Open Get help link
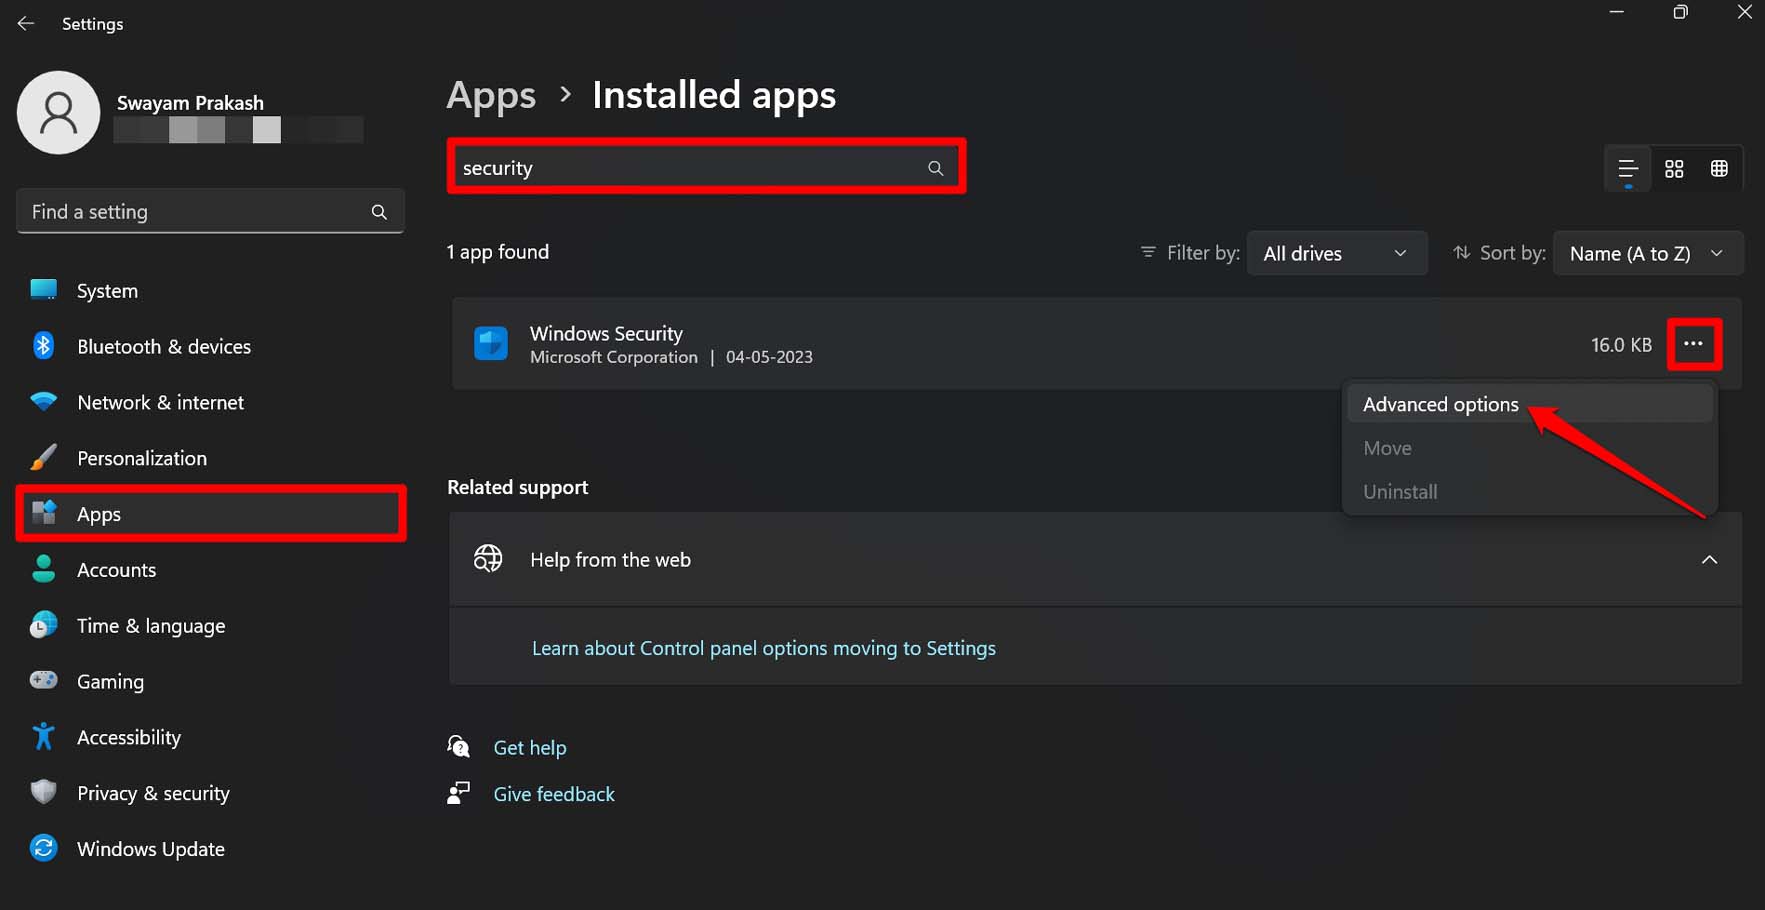This screenshot has width=1765, height=910. [529, 748]
